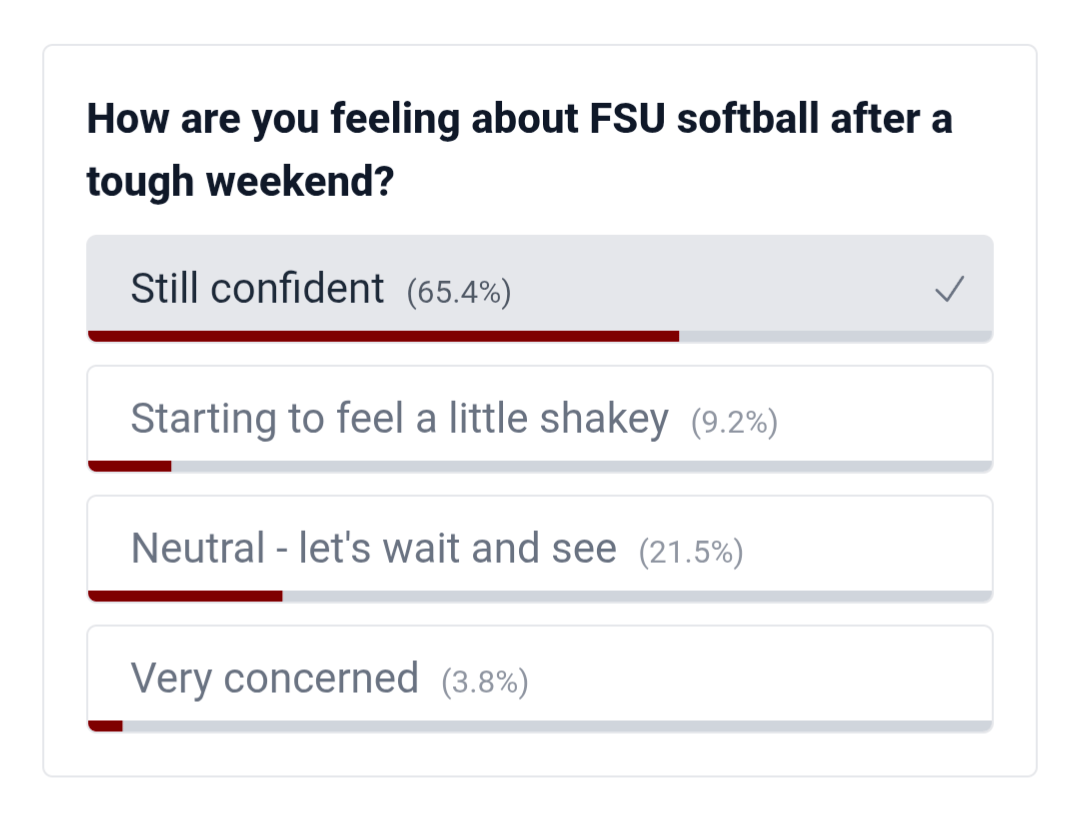The width and height of the screenshot is (1080, 821).
Task: Click the 3.8% result percentage label
Action: (x=485, y=682)
